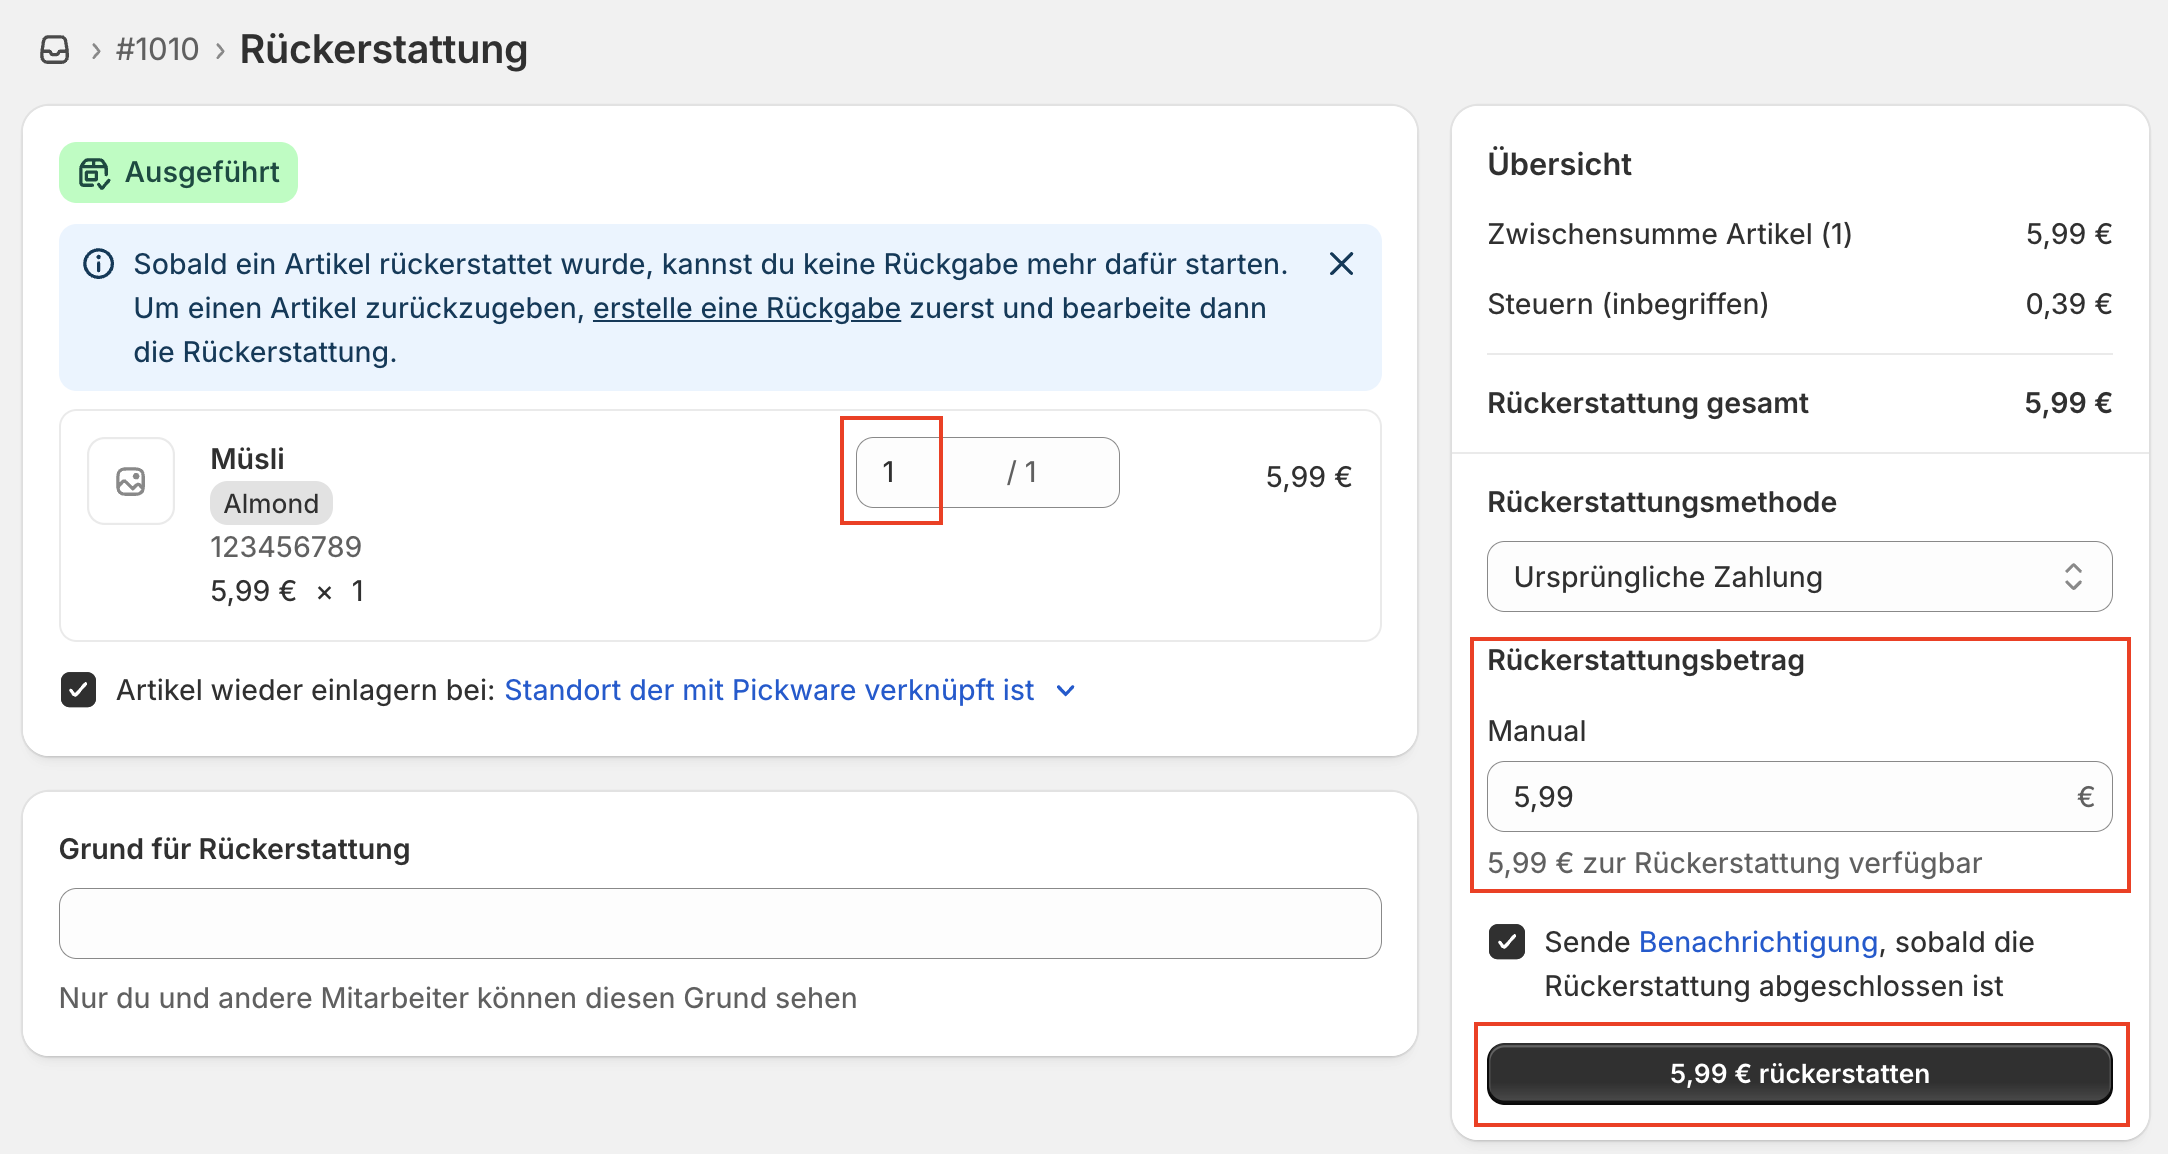
Task: Click the Benachrichtigung link
Action: 1757,941
